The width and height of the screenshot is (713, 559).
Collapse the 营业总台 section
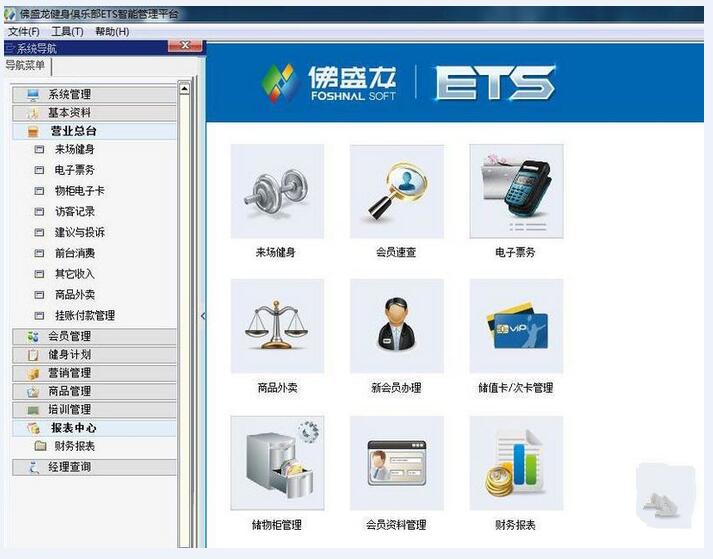point(94,131)
